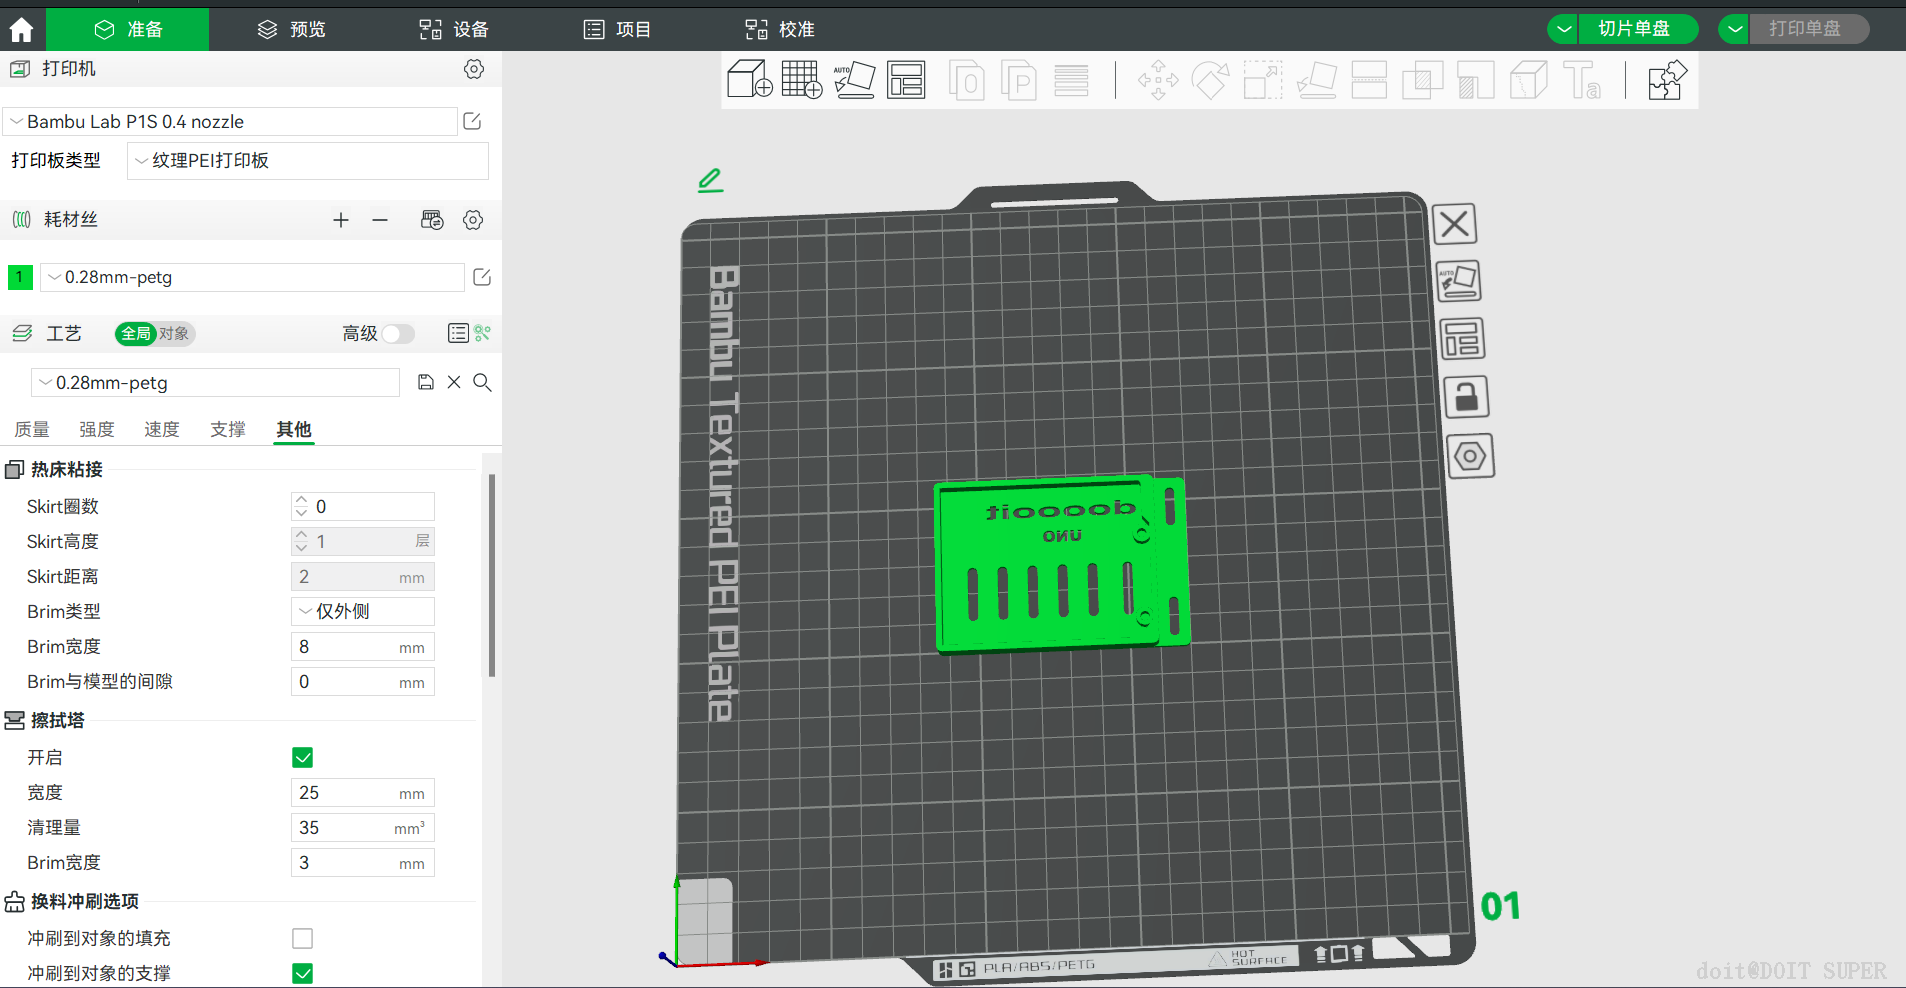
Task: Toggle the 高级 advanced mode switch
Action: tap(397, 333)
